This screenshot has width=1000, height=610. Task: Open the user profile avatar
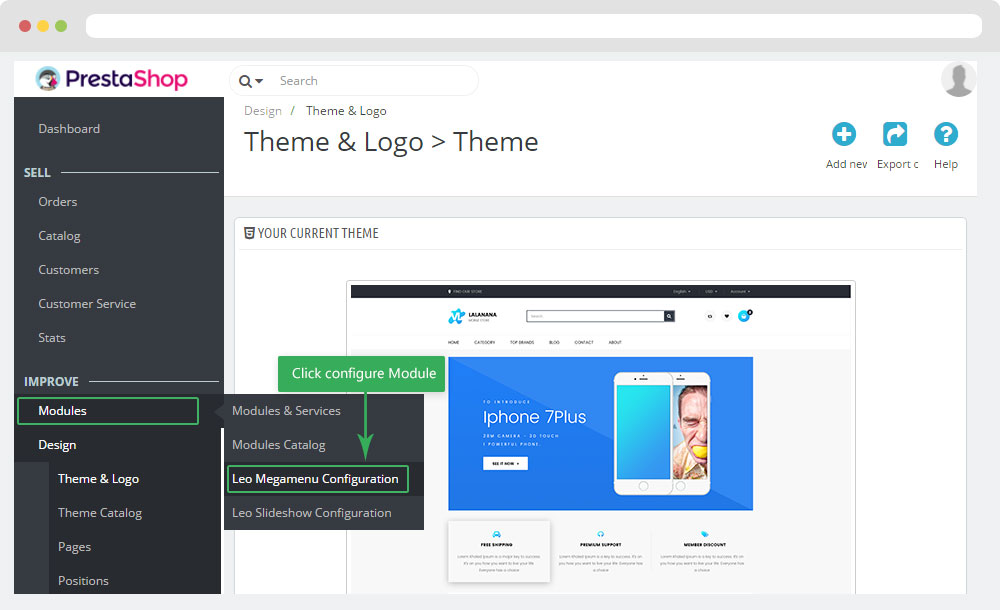tap(958, 80)
